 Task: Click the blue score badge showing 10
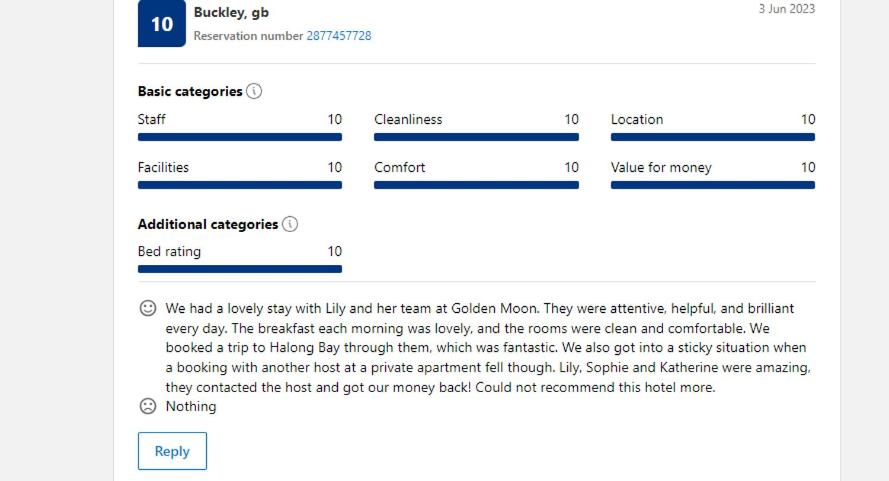[162, 24]
